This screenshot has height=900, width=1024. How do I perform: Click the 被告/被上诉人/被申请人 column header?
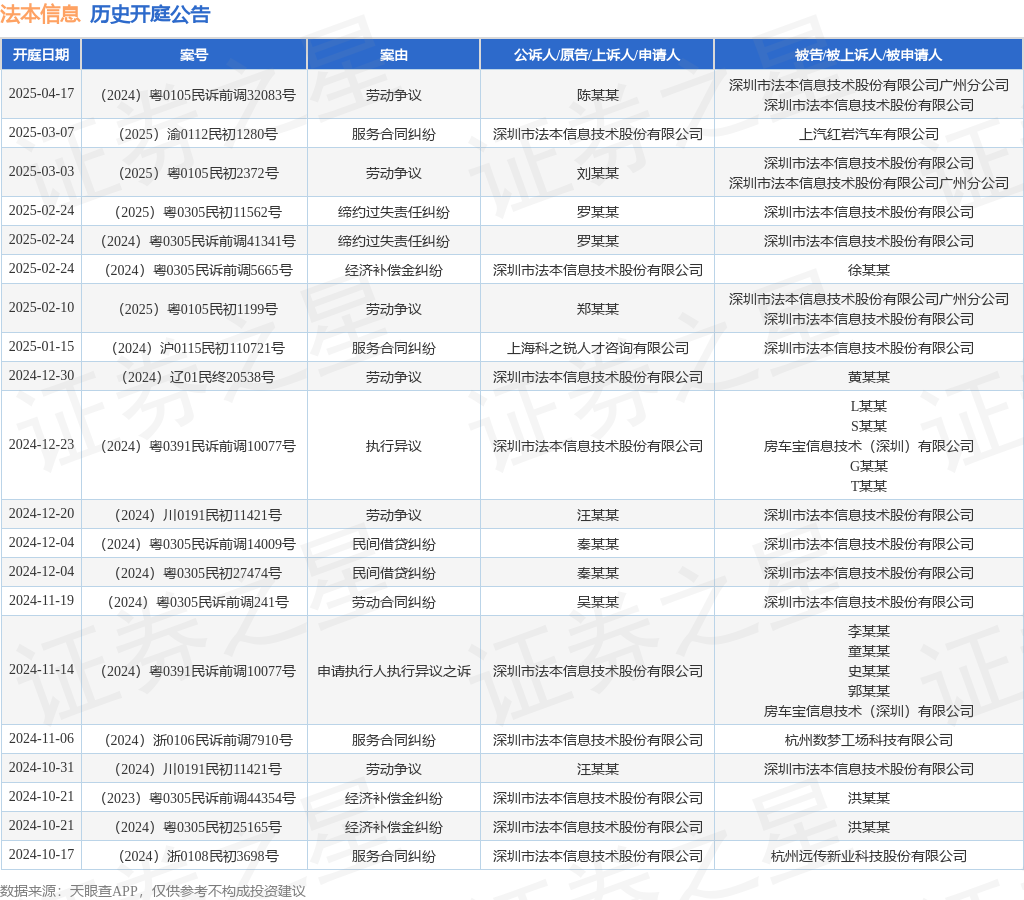869,55
